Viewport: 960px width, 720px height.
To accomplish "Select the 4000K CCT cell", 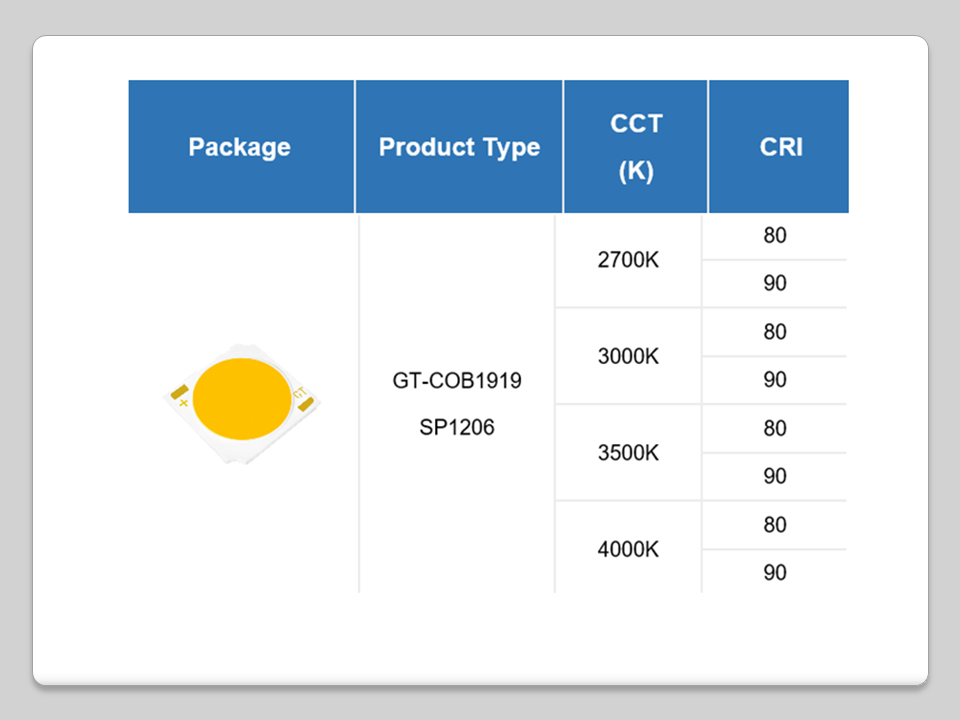I will click(628, 549).
